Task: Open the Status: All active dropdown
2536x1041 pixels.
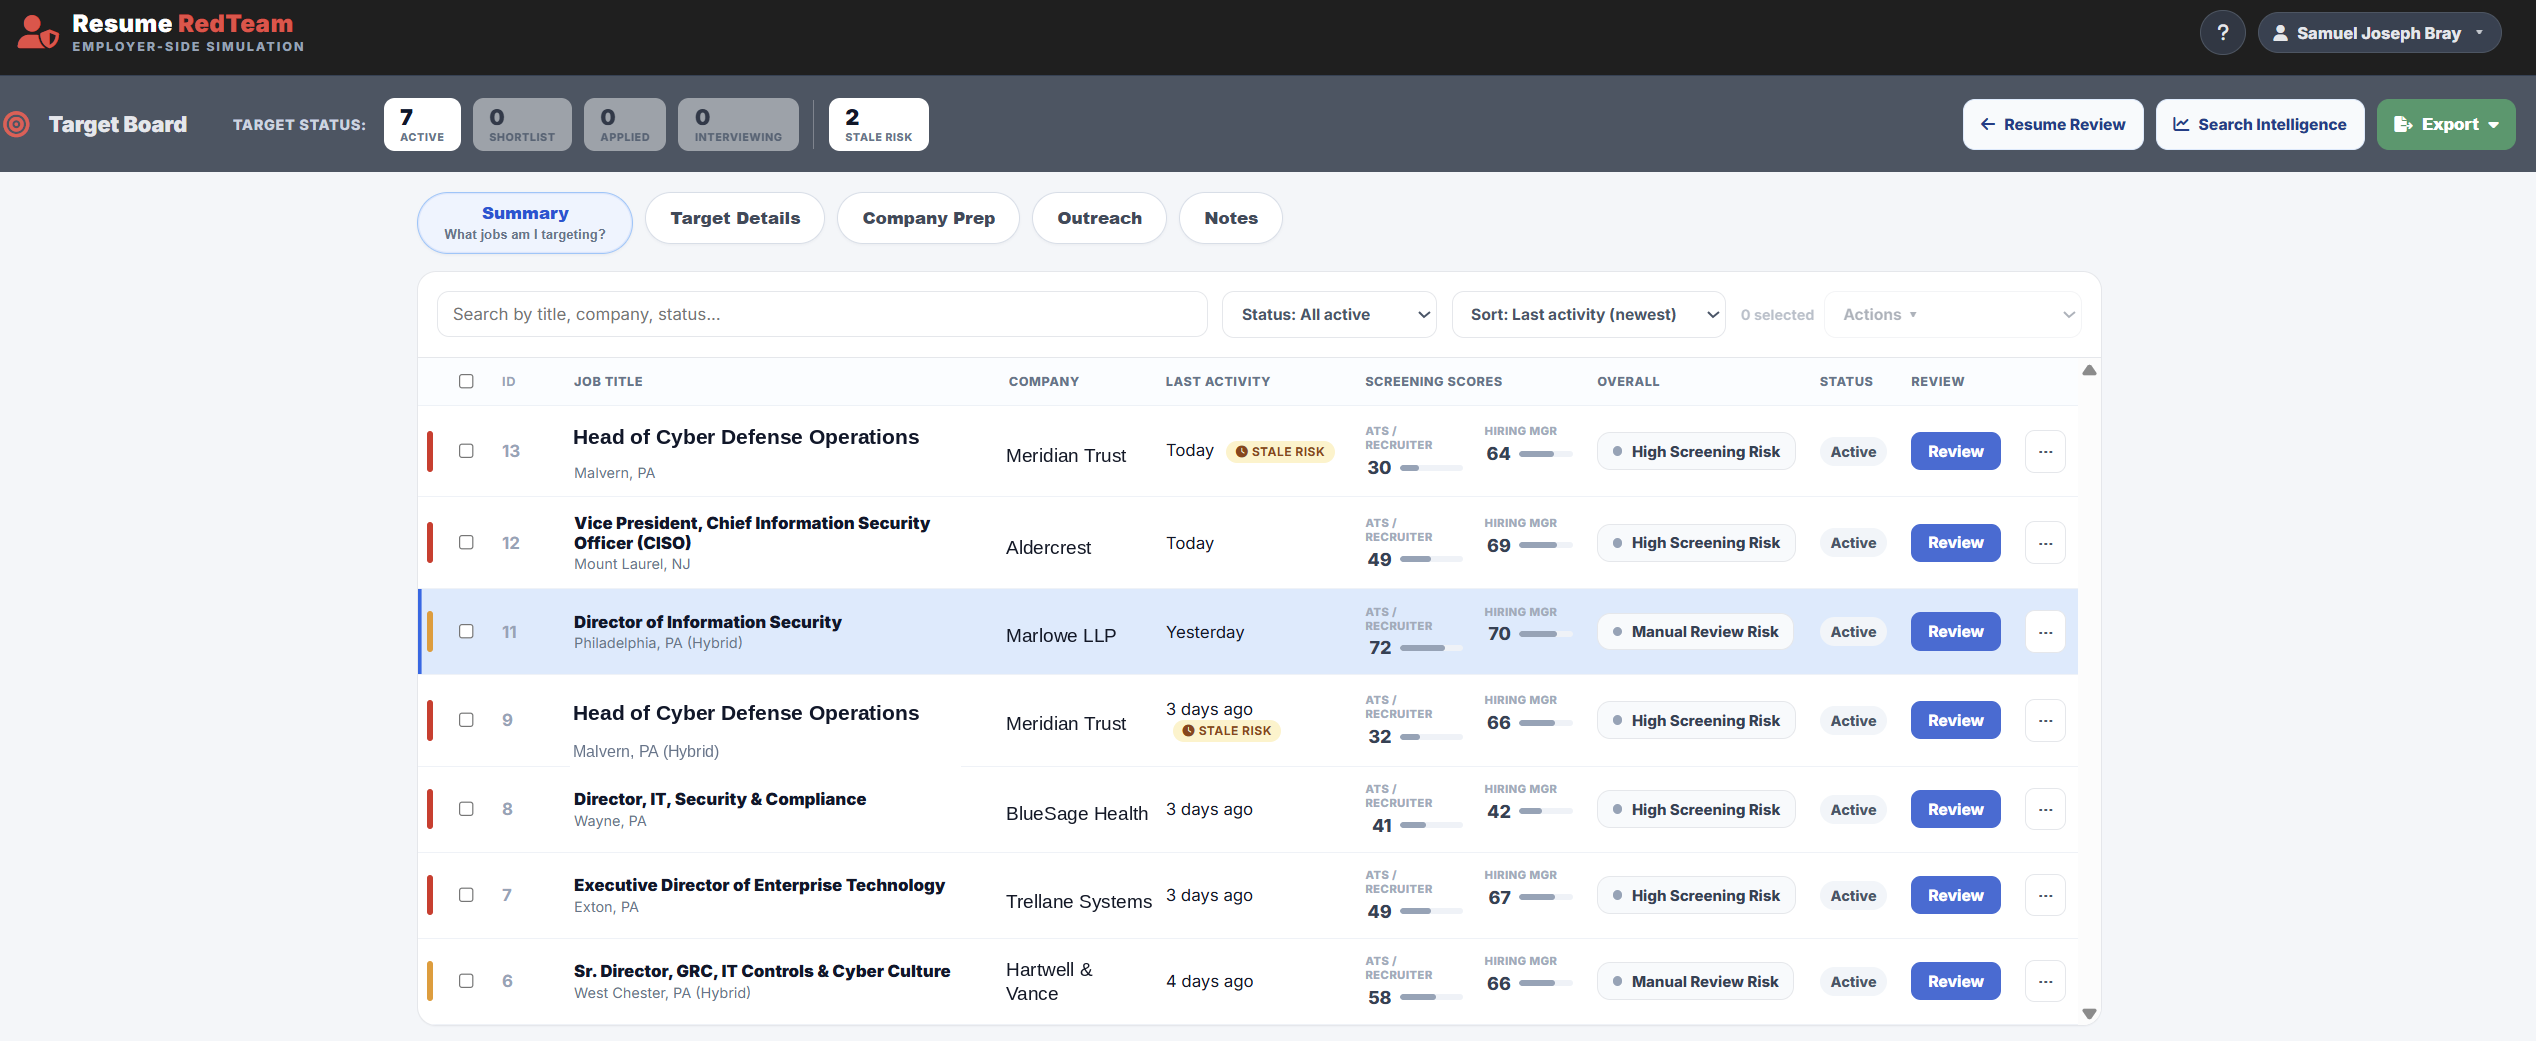Action: tap(1329, 315)
